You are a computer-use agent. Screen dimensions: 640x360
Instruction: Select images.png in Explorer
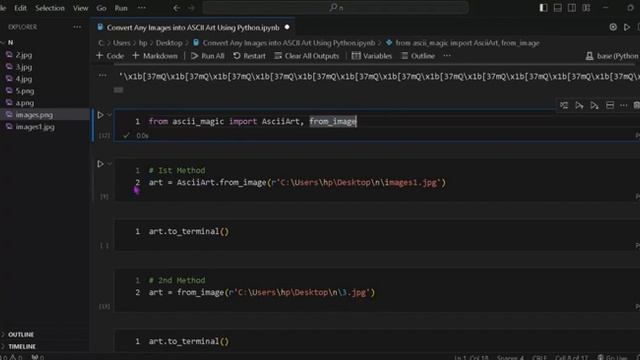pos(34,115)
